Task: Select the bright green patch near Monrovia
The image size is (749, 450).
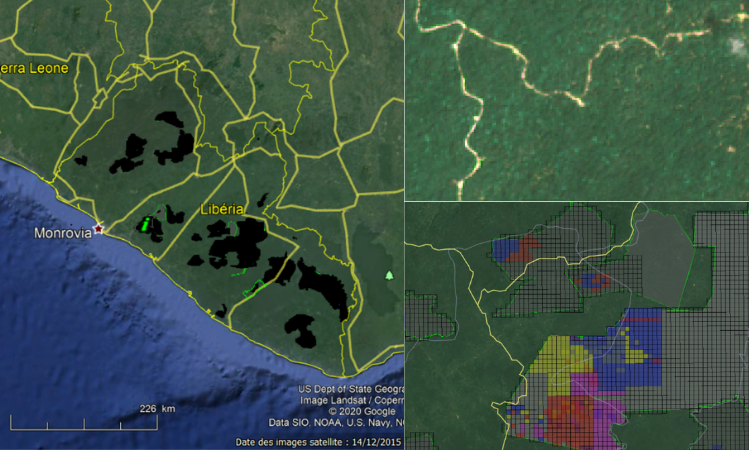Action: click(x=151, y=224)
